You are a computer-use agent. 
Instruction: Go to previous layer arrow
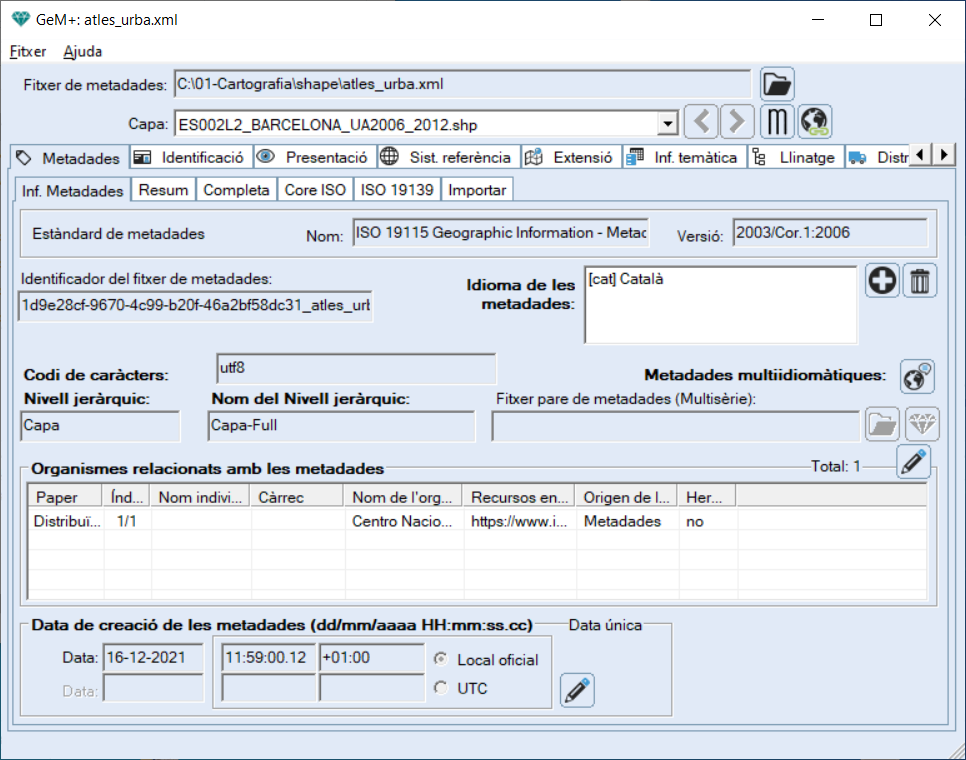tap(701, 121)
